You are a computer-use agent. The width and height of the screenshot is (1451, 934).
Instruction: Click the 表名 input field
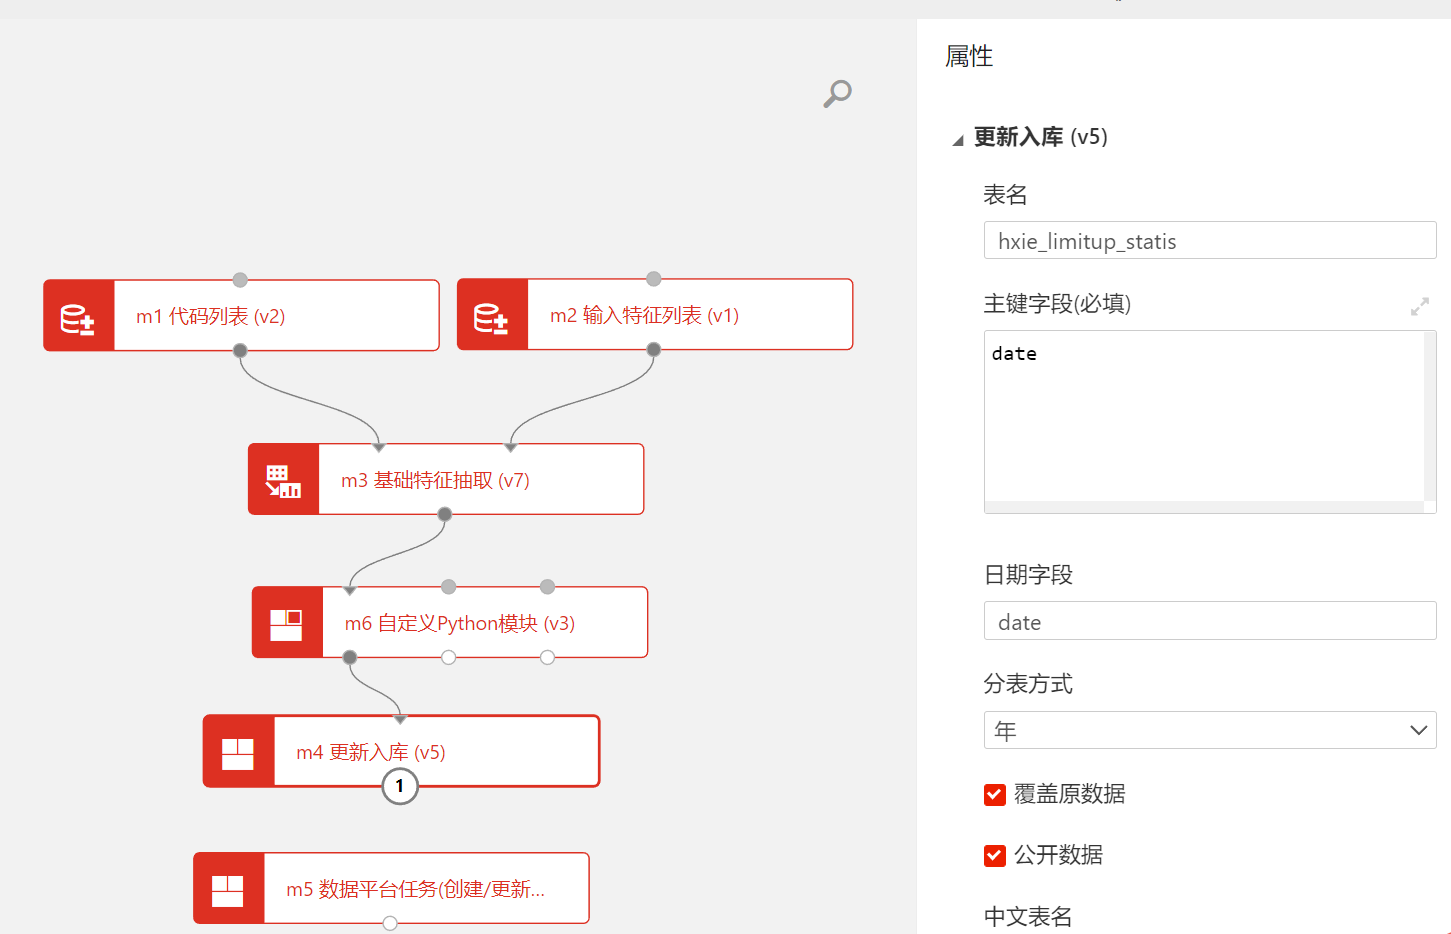click(x=1209, y=241)
